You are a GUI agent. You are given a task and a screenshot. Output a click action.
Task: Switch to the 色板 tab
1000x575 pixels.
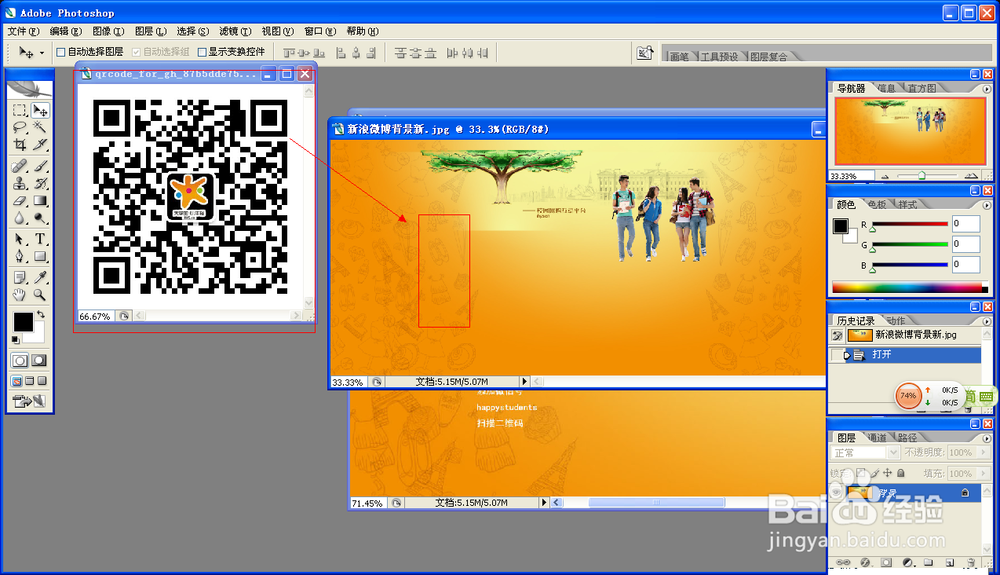coord(877,205)
